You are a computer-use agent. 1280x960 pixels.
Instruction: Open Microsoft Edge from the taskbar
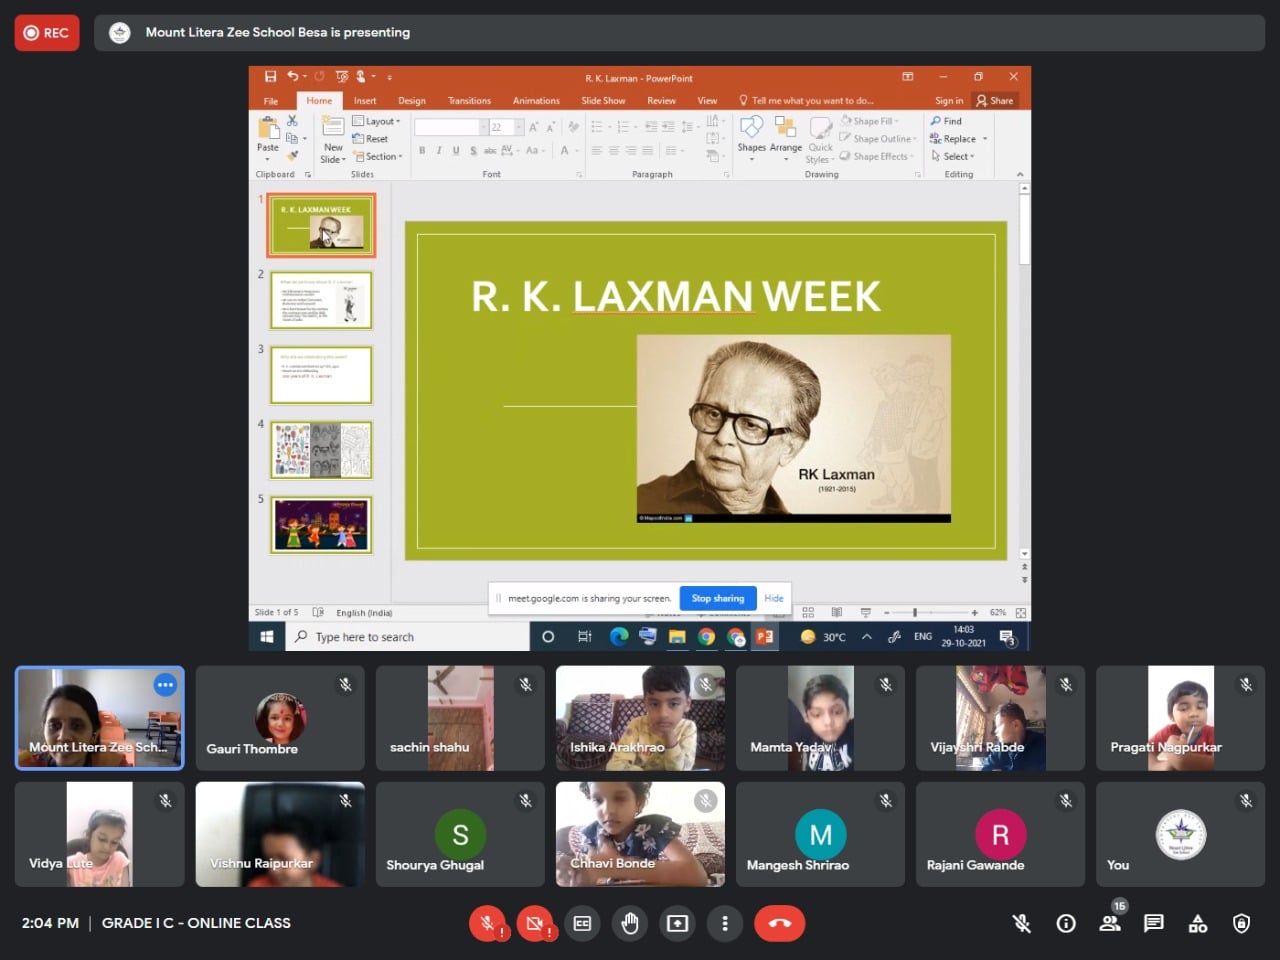[619, 637]
